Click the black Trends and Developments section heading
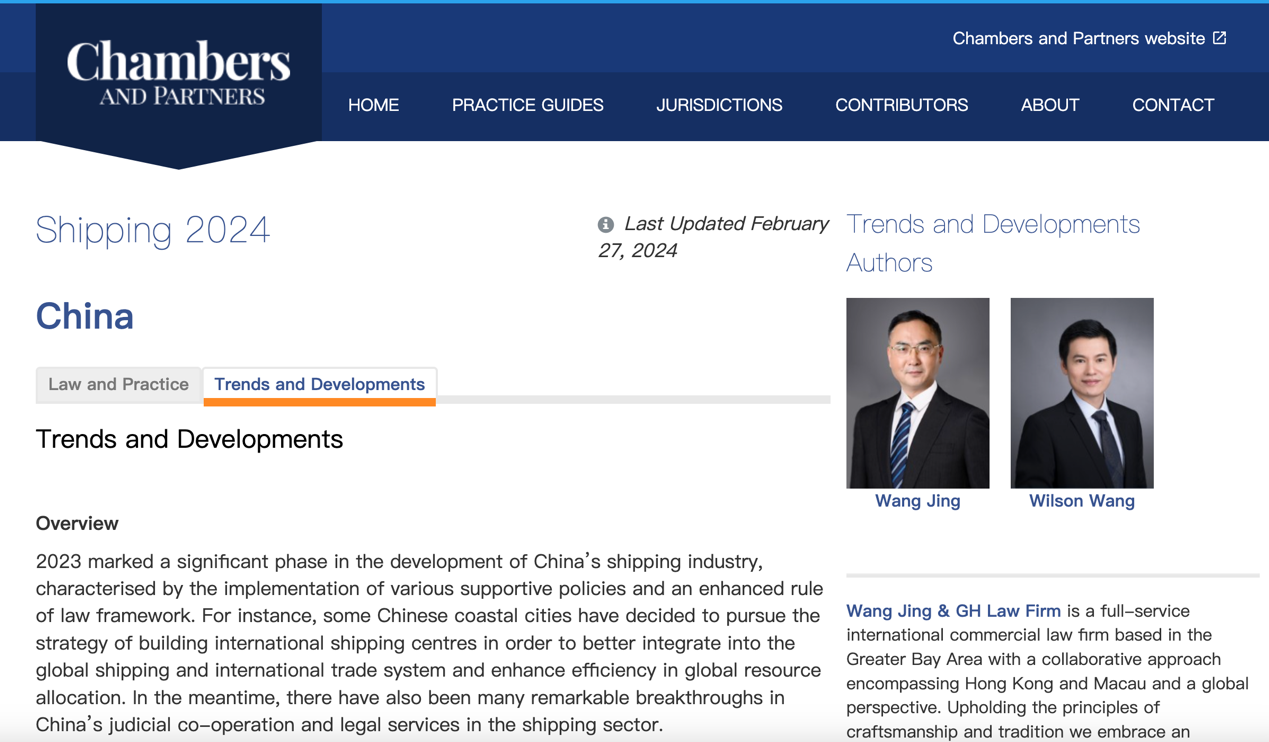Screen dimensions: 1269x742 click(190, 439)
